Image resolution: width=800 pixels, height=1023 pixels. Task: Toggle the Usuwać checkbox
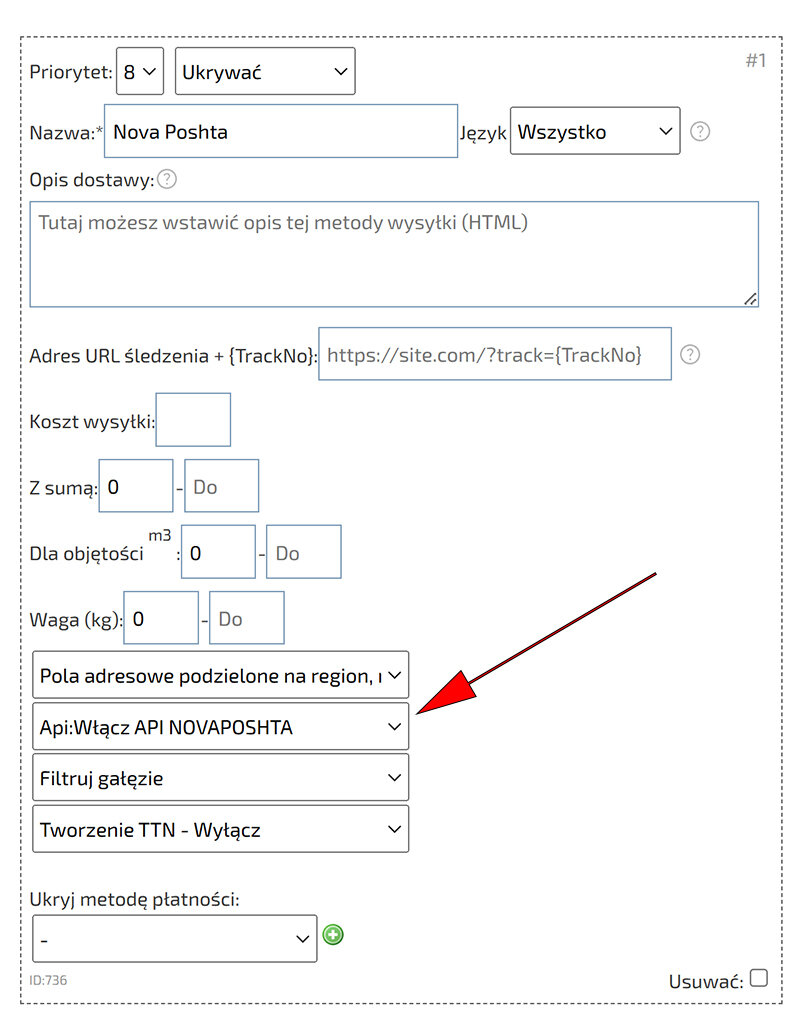(759, 978)
